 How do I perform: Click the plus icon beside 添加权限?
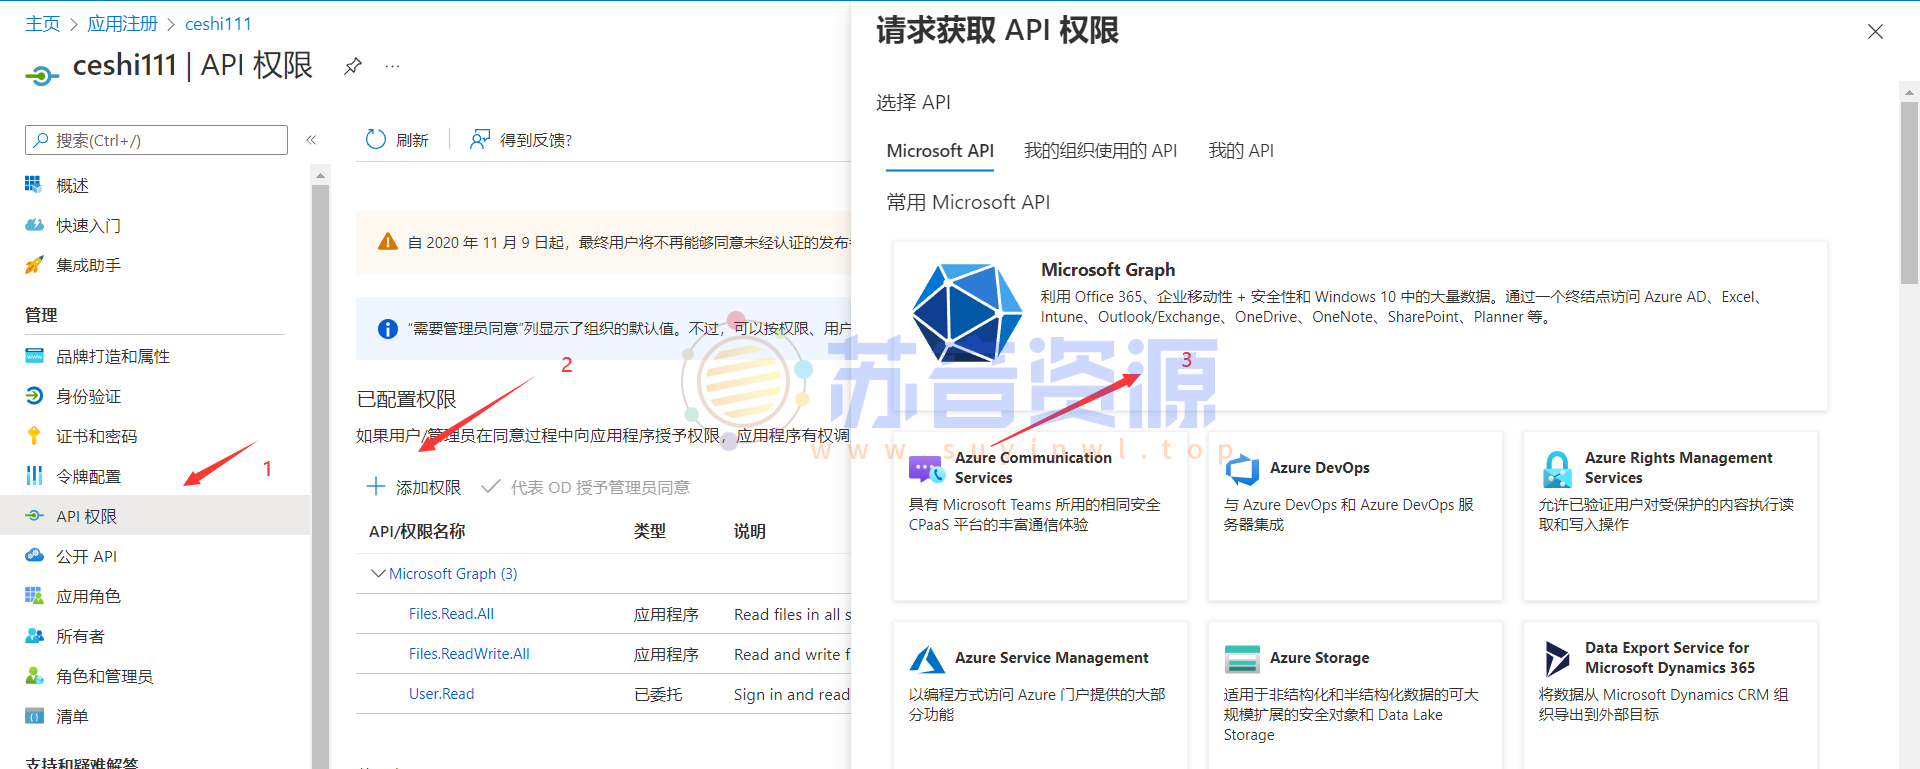coord(376,487)
